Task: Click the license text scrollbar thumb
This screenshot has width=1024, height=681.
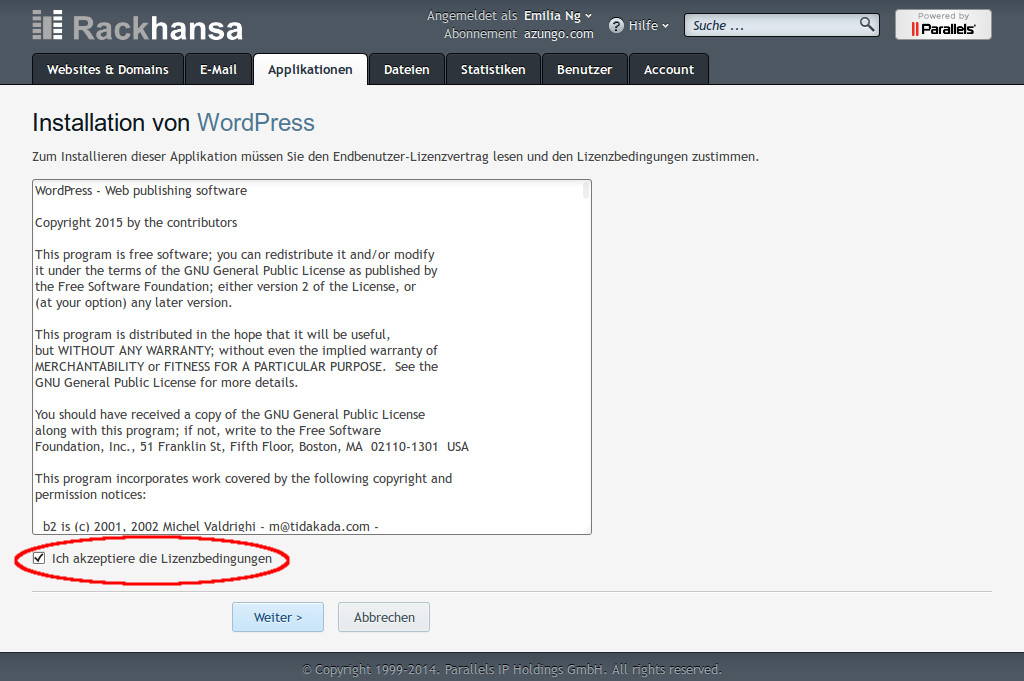Action: pyautogui.click(x=586, y=190)
